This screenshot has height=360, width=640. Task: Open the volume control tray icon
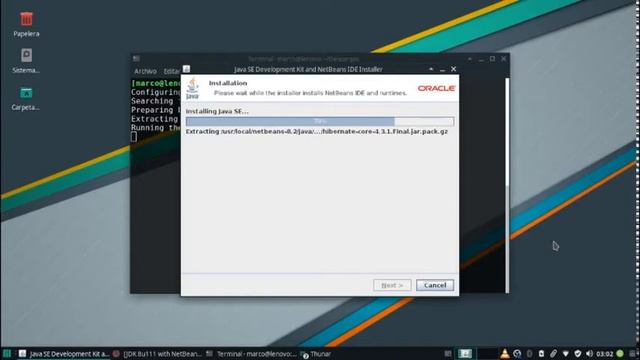click(589, 353)
